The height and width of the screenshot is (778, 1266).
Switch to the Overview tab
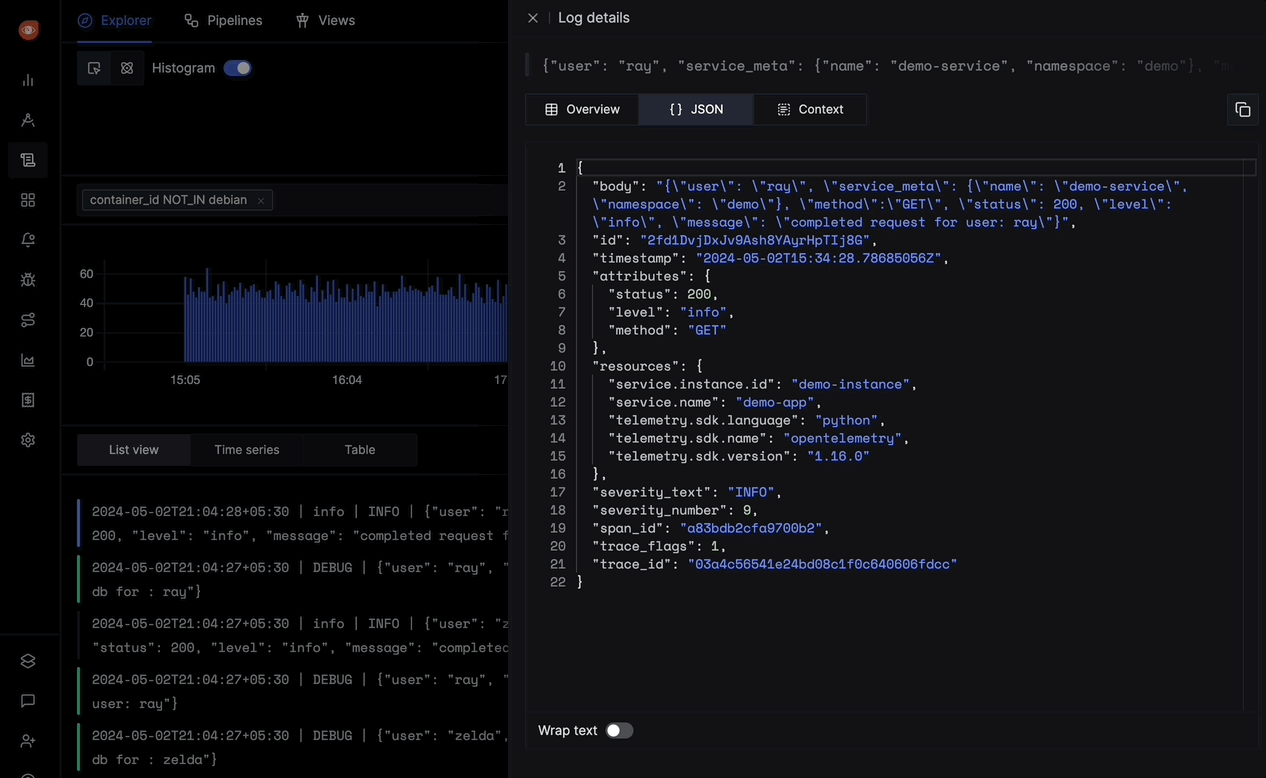coord(582,109)
